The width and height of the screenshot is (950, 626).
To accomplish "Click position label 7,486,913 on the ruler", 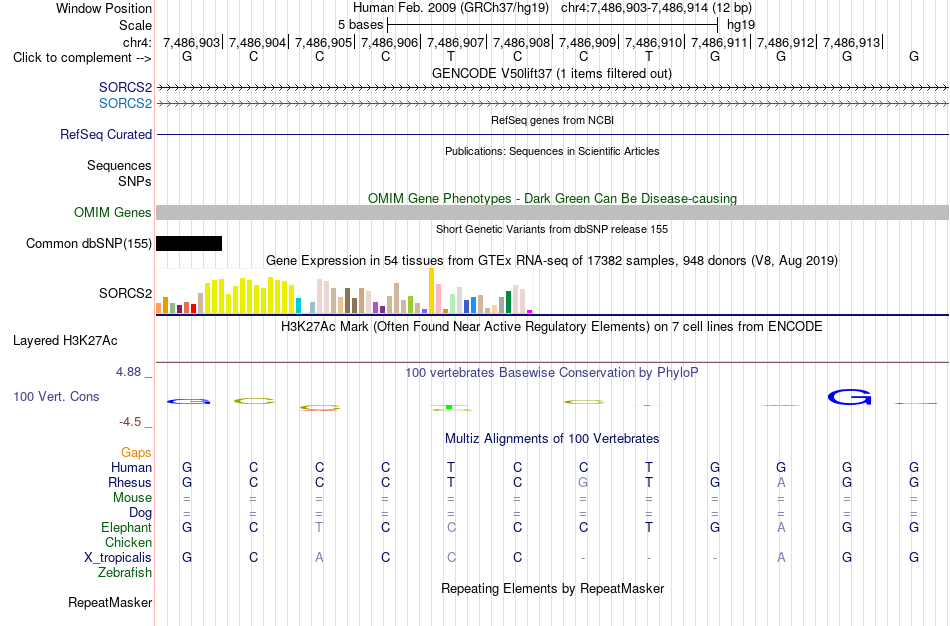I will (x=851, y=42).
